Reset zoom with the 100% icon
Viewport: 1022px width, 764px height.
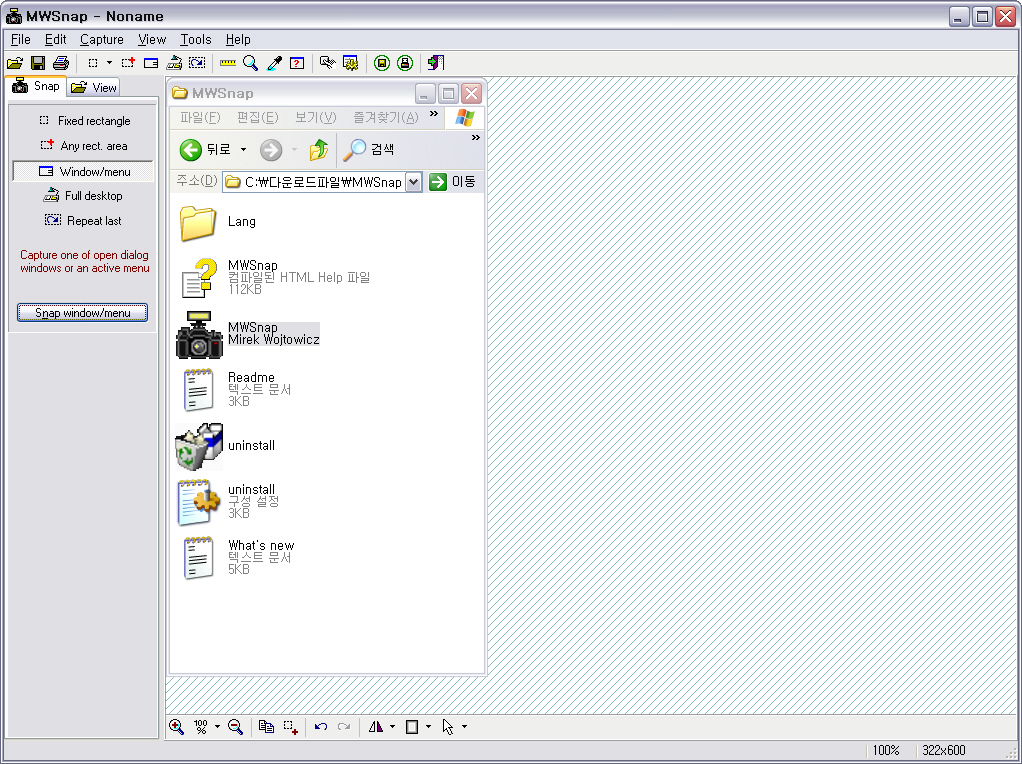coord(201,727)
